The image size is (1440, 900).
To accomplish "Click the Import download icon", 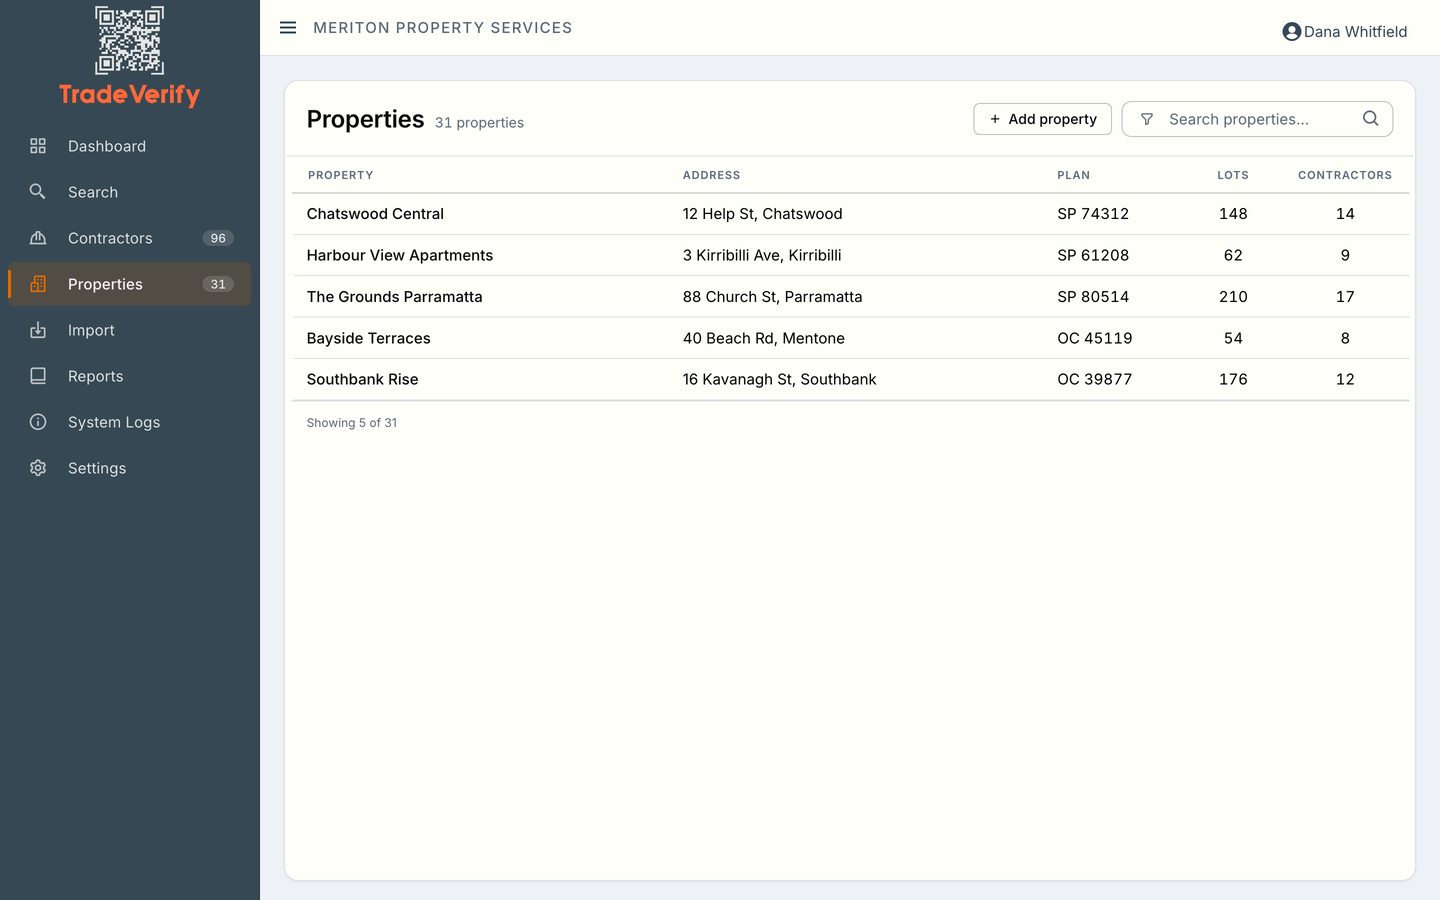I will click(x=38, y=330).
